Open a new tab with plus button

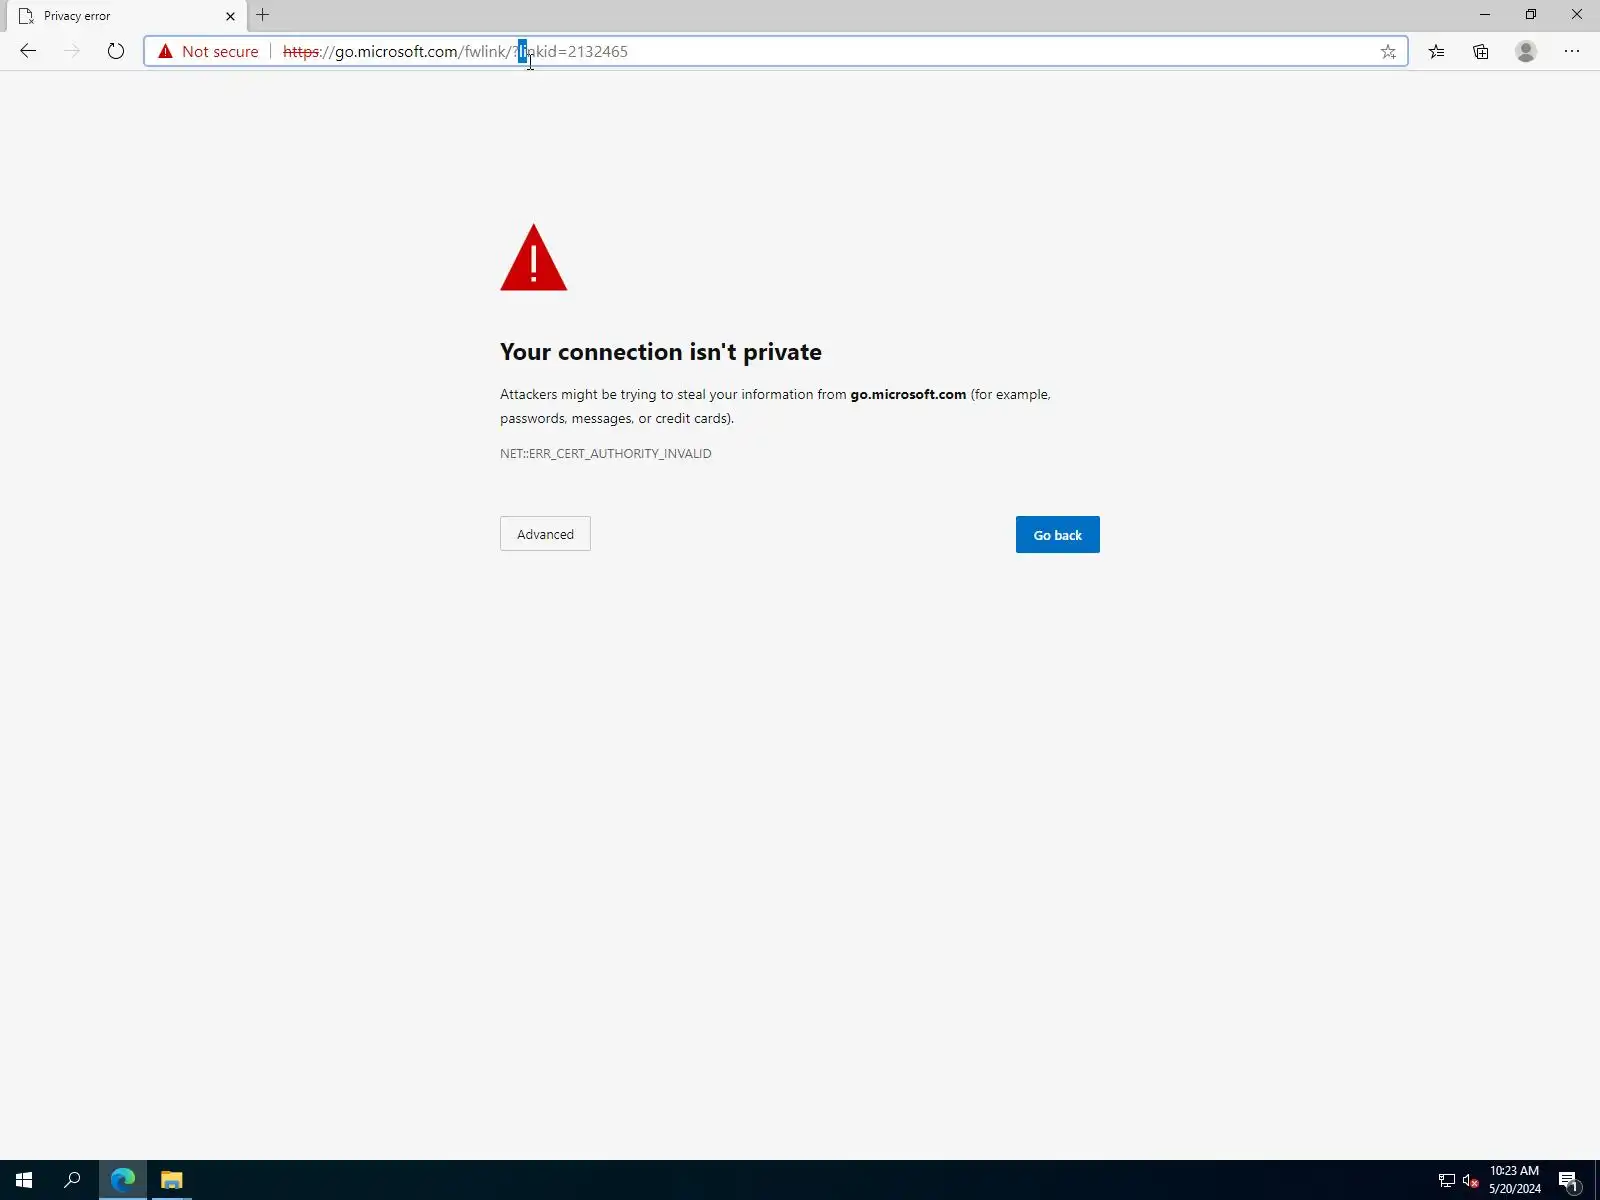pyautogui.click(x=263, y=15)
